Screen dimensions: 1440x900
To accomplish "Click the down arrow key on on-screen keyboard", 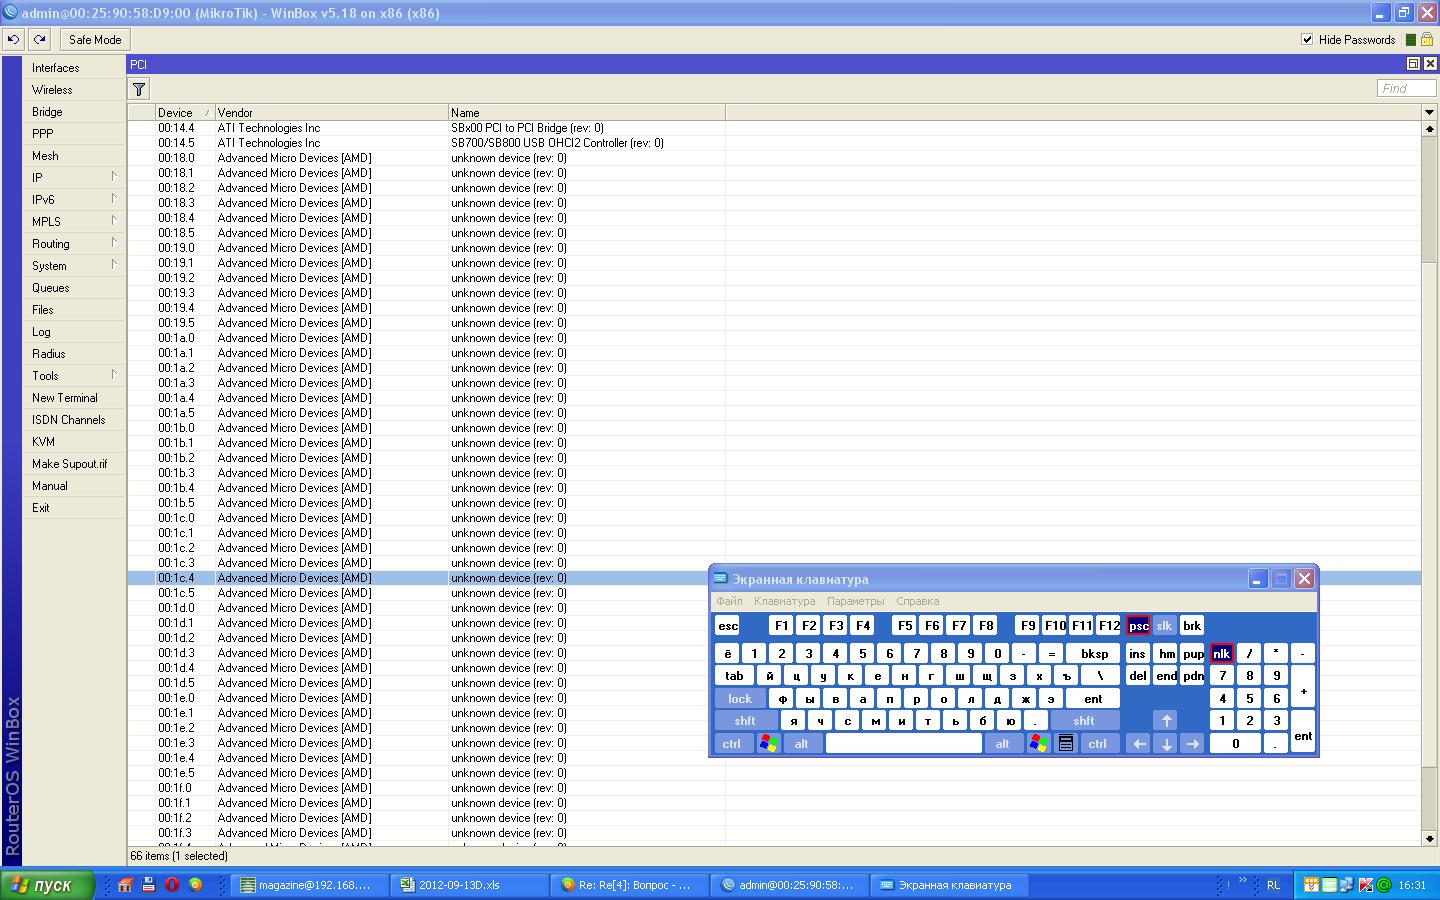I will (x=1165, y=743).
